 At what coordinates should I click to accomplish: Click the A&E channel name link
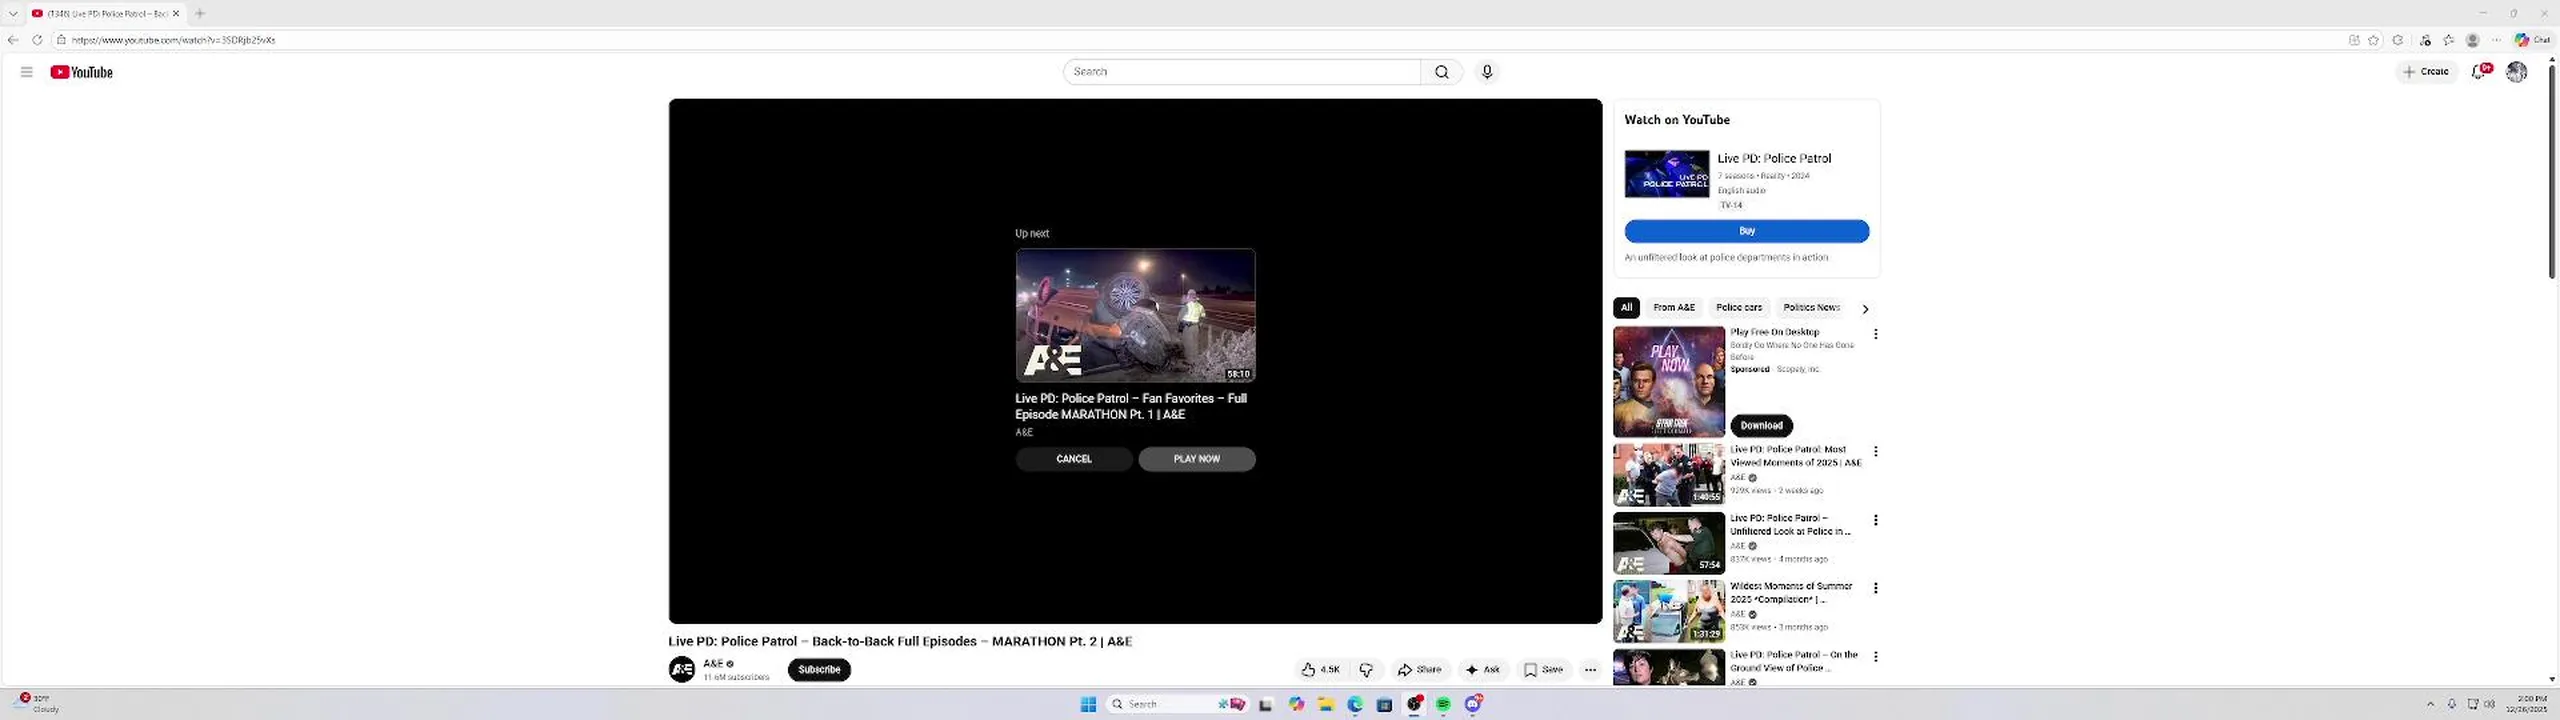(713, 664)
